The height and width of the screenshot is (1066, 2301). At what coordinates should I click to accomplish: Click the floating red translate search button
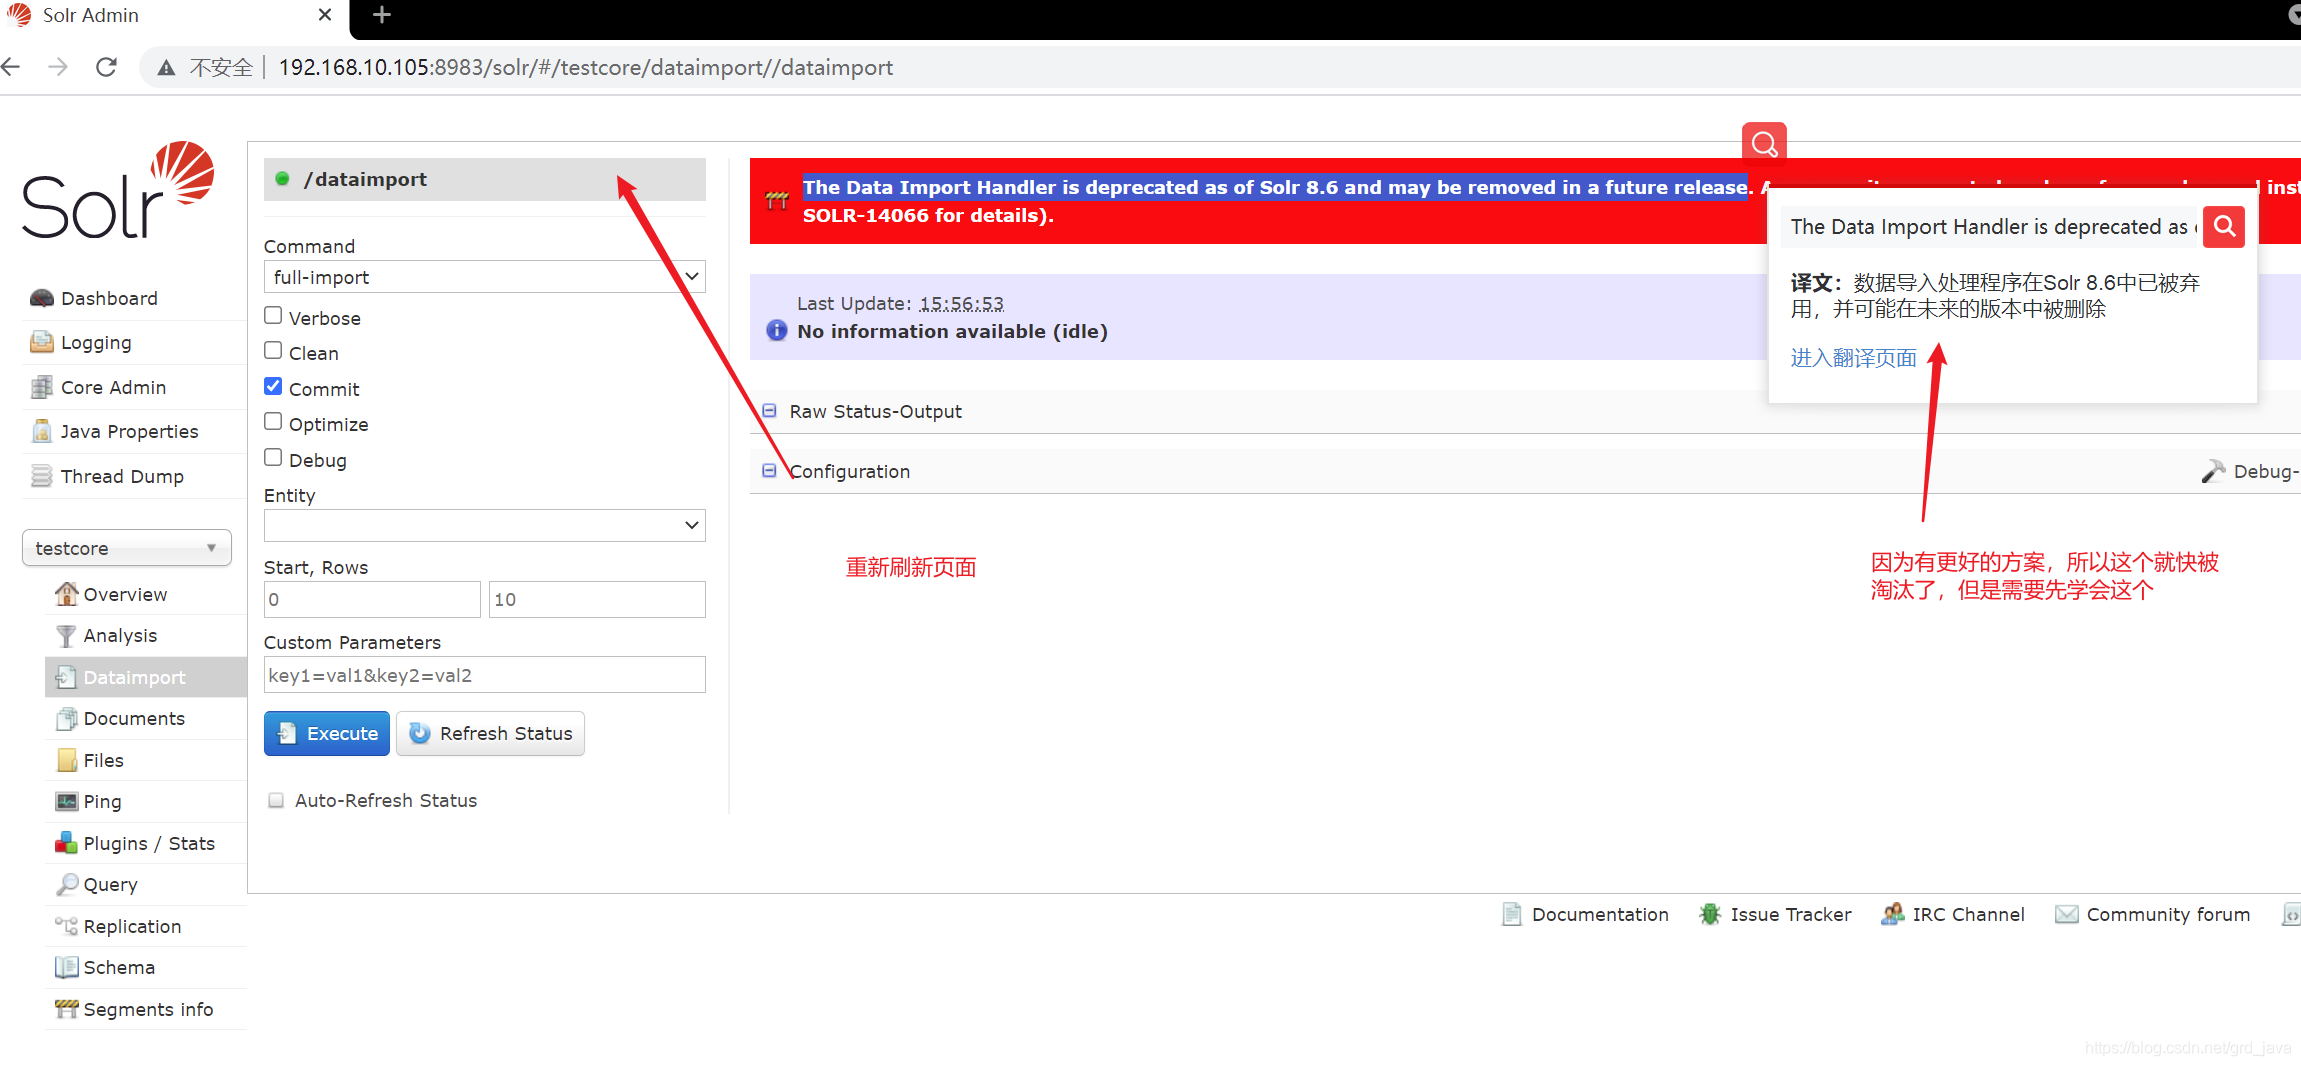1764,144
